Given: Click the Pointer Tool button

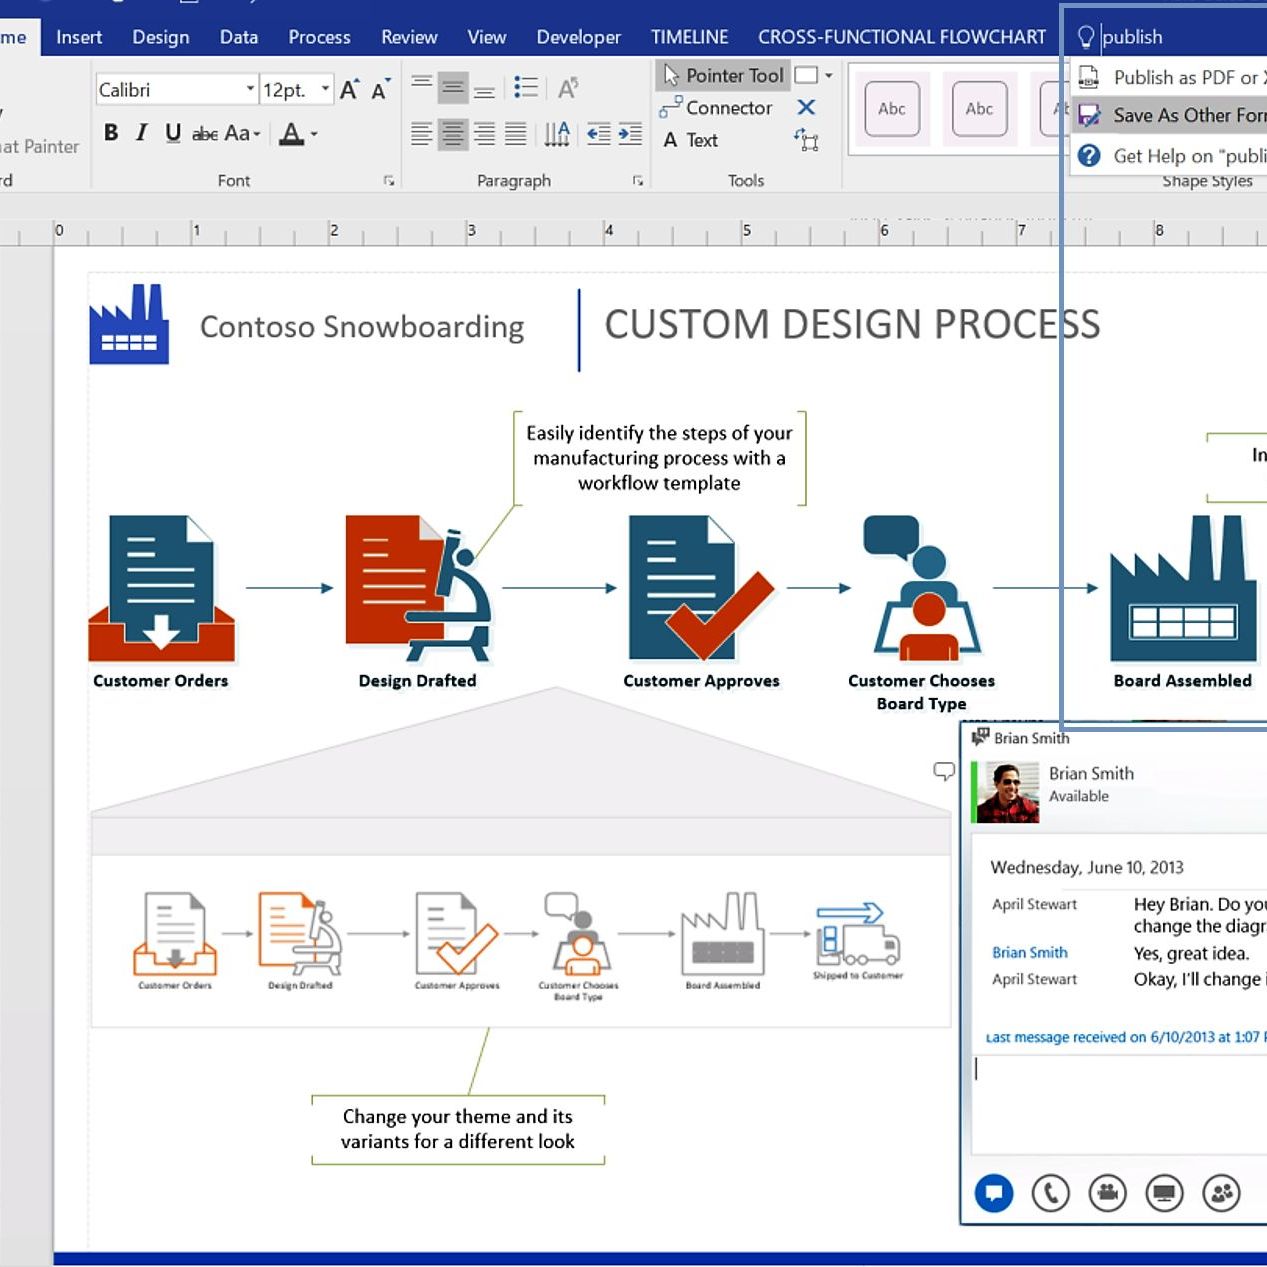Looking at the screenshot, I should point(723,75).
